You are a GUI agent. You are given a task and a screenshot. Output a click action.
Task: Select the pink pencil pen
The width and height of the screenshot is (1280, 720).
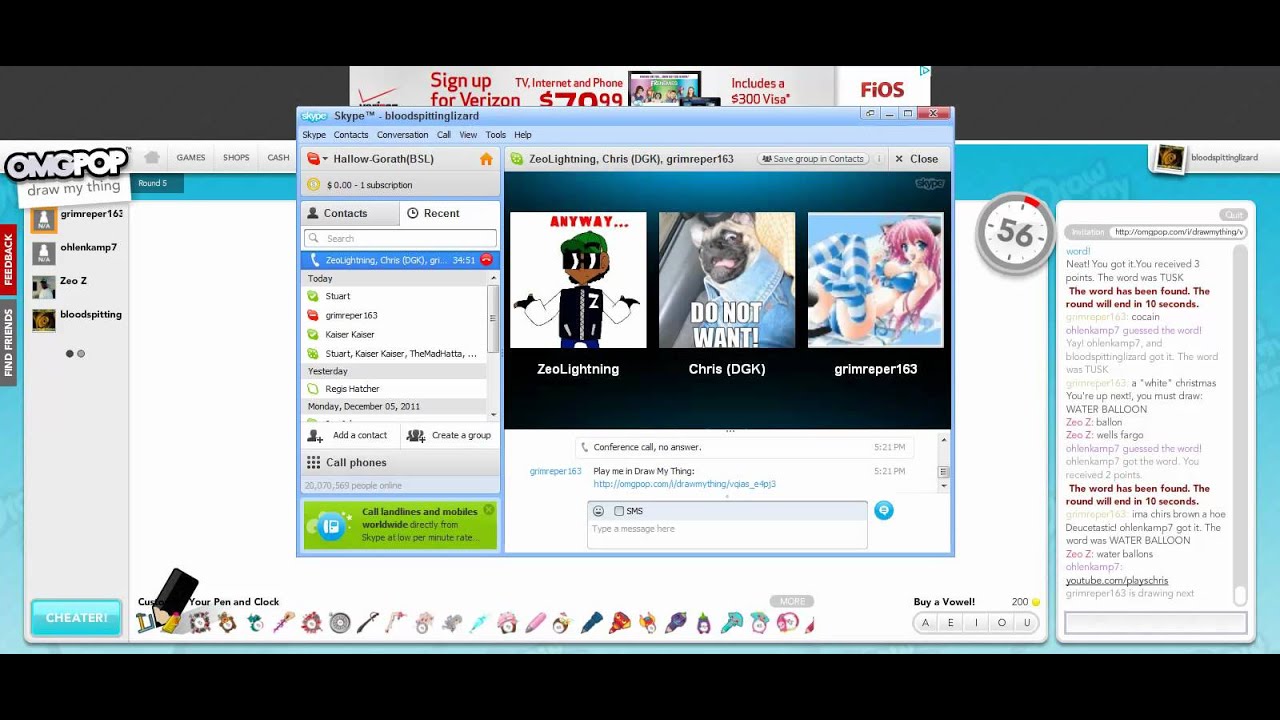pos(536,623)
